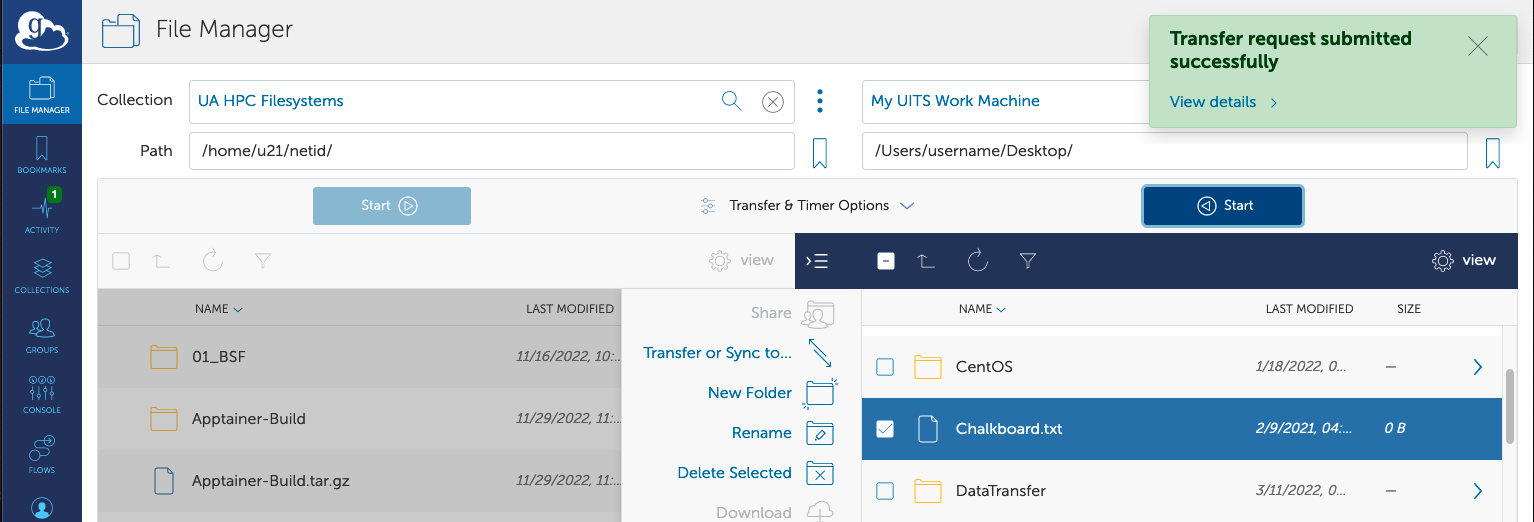Viewport: 1534px width, 522px height.
Task: Check the CentOS folder checkbox
Action: (x=885, y=367)
